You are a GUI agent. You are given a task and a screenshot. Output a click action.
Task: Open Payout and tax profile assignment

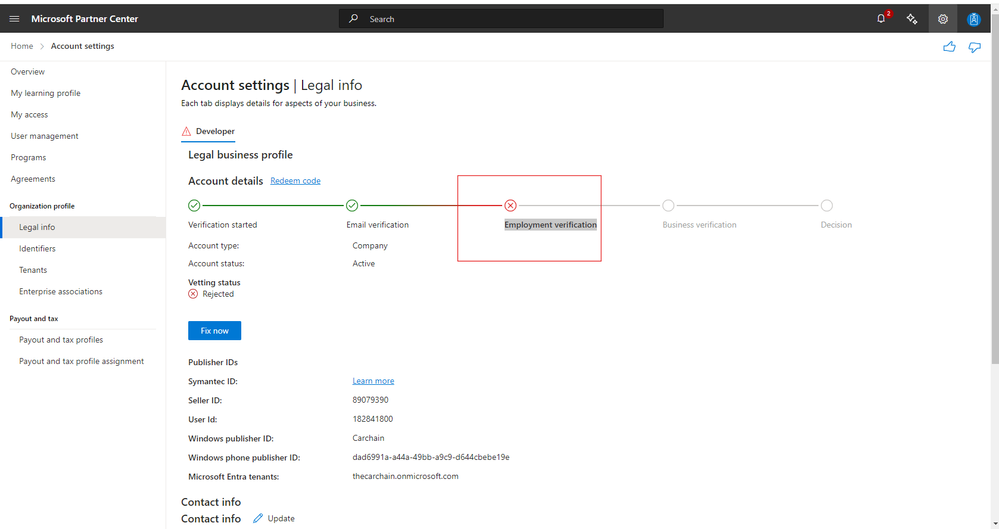coord(82,361)
